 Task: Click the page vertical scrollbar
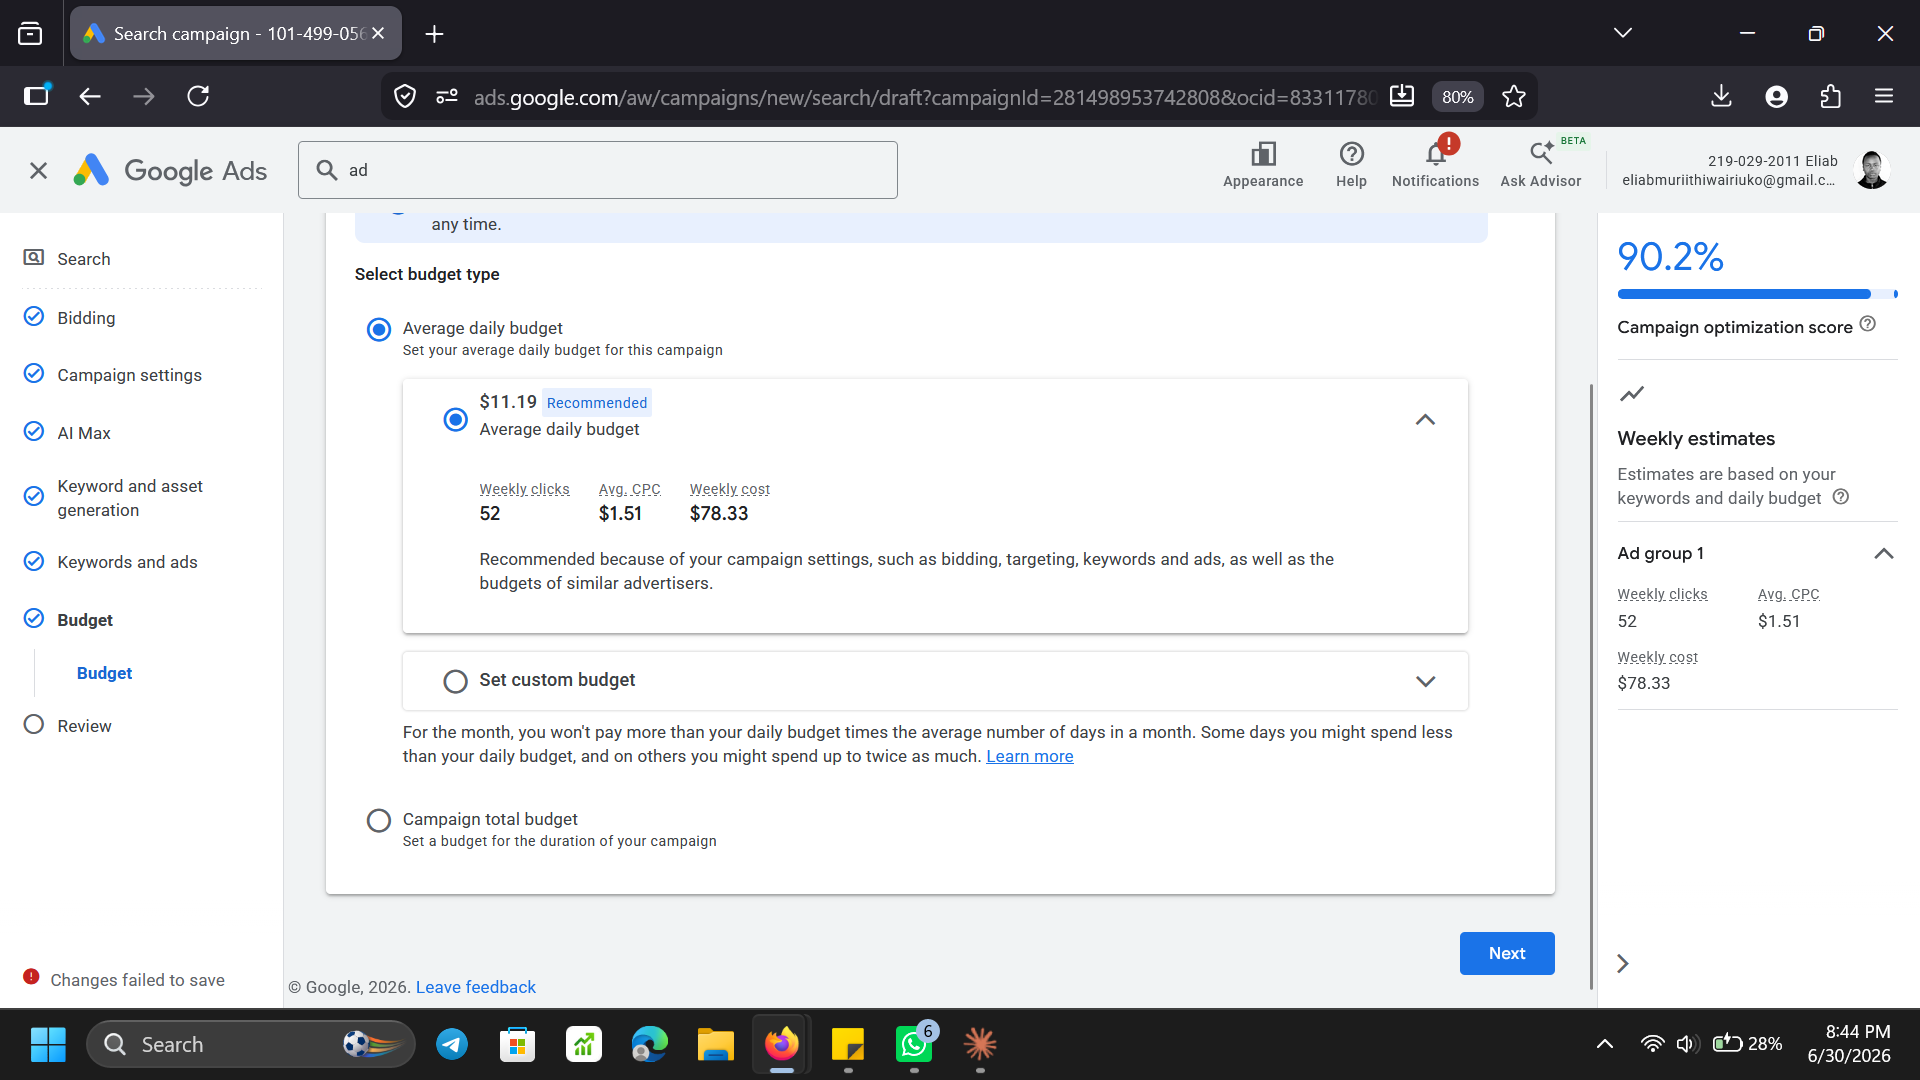coord(1591,685)
